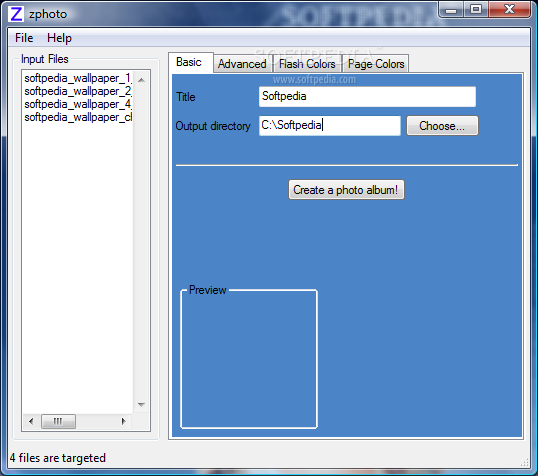Image resolution: width=538 pixels, height=476 pixels.
Task: Click the horizontal scrollbar thumb
Action: tap(58, 421)
